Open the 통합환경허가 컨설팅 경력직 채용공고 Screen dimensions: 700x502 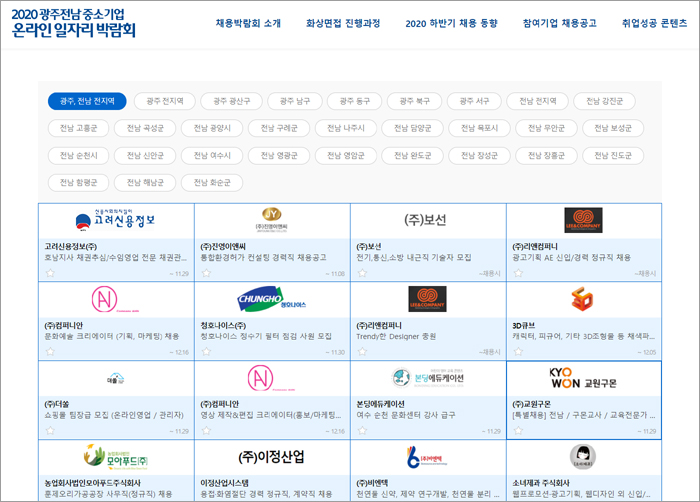[263, 257]
